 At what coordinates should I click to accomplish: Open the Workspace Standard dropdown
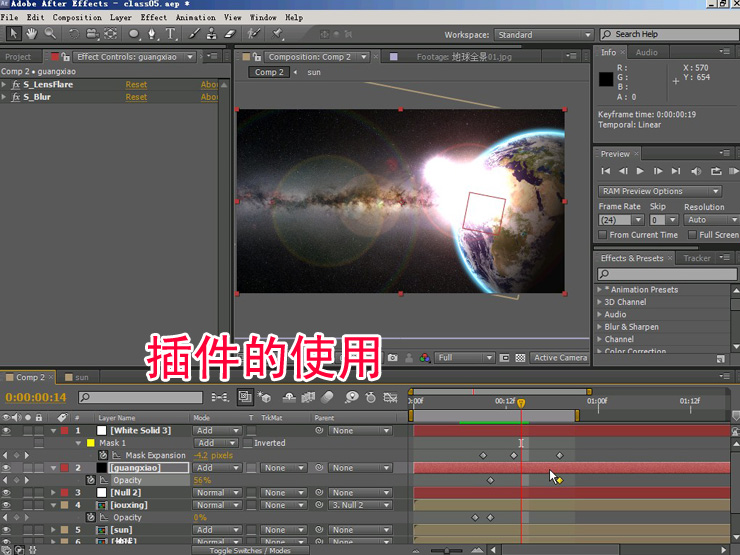click(x=545, y=35)
